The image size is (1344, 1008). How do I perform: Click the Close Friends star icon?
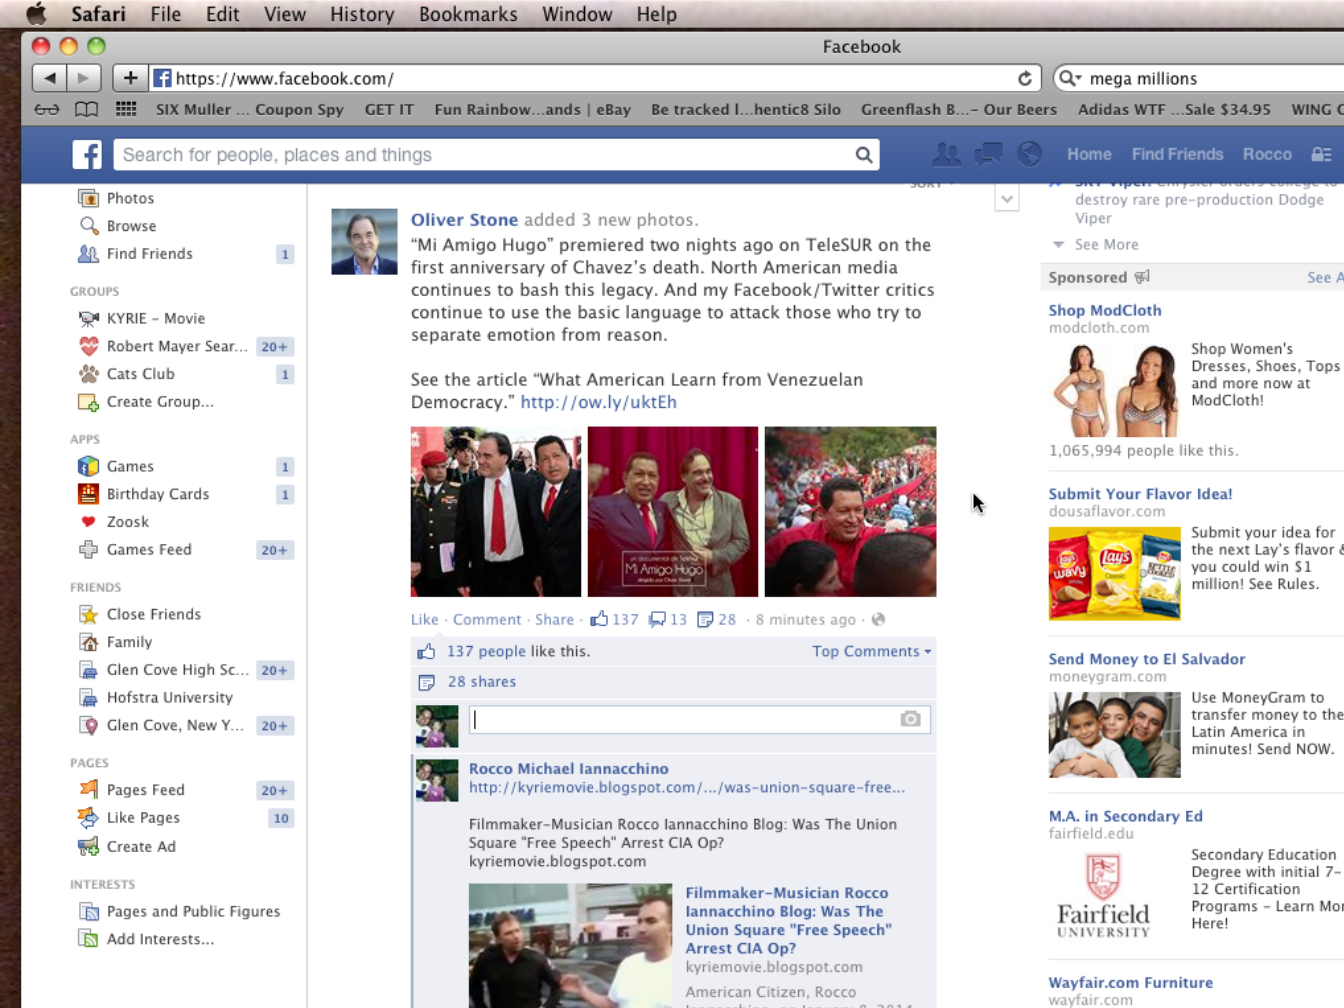(89, 614)
